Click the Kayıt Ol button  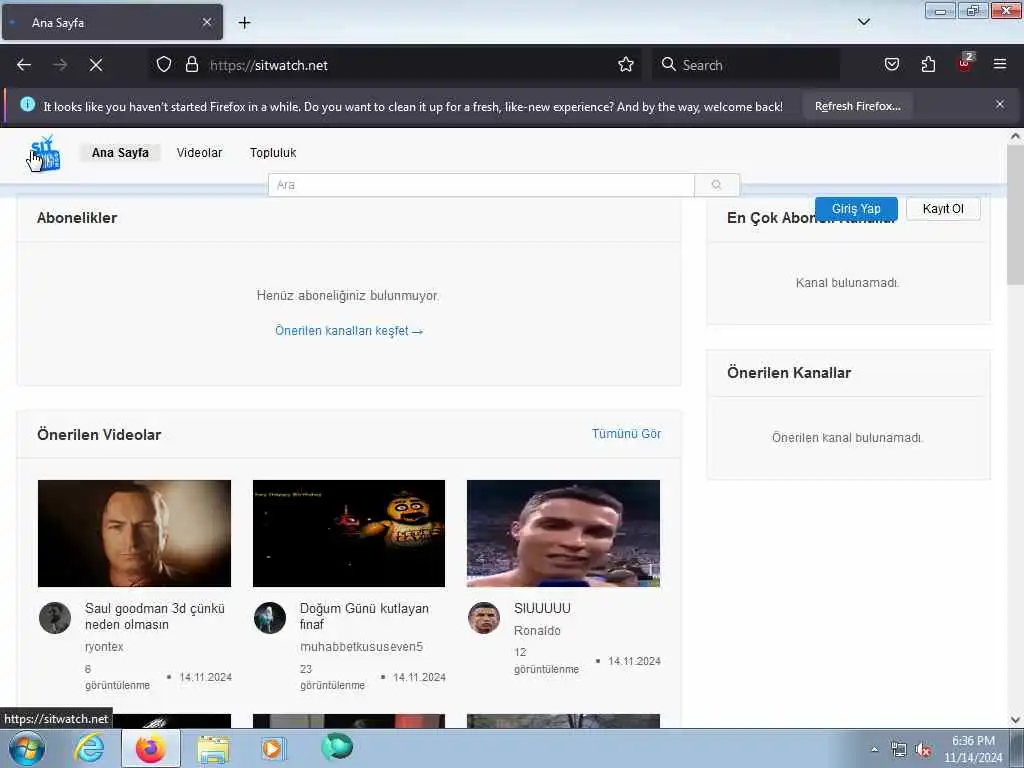(943, 209)
